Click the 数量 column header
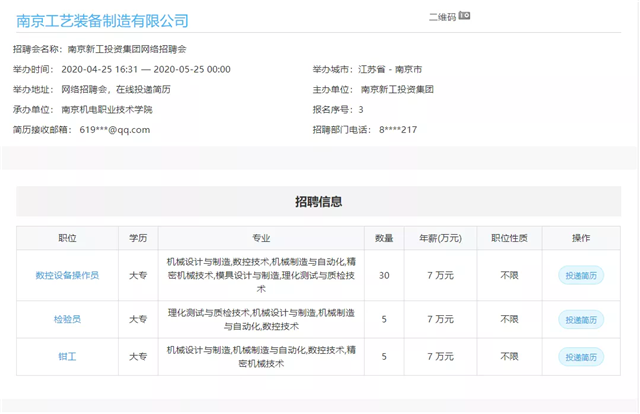Image resolution: width=640 pixels, height=414 pixels. [384, 238]
